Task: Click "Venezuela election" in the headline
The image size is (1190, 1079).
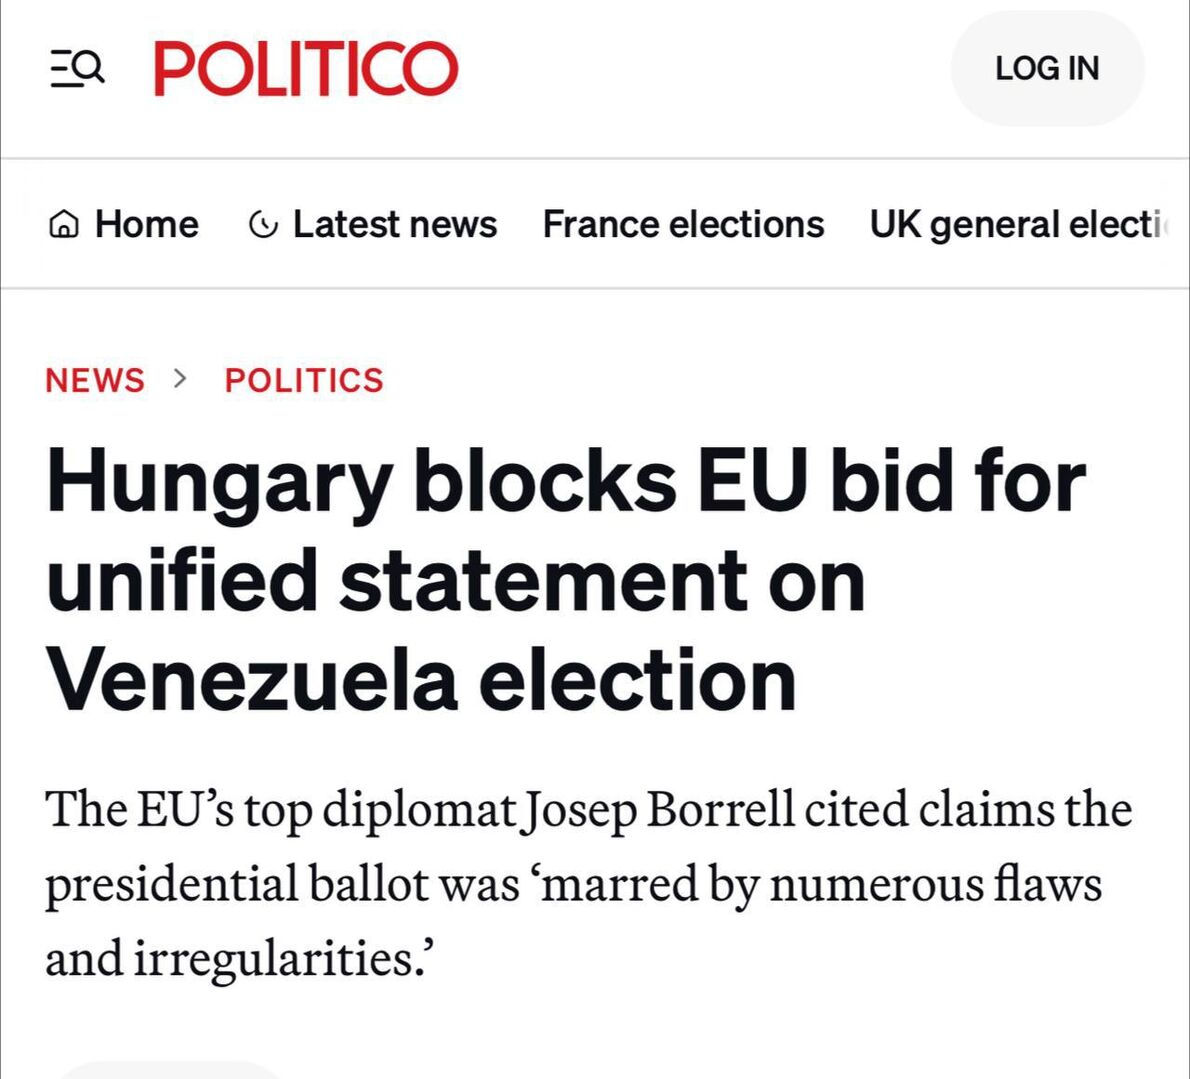Action: click(x=421, y=681)
